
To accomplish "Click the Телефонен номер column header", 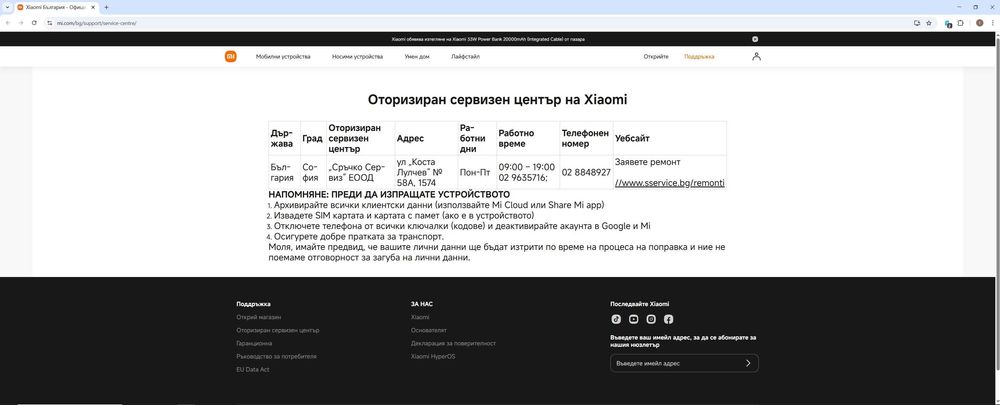I will (x=586, y=138).
